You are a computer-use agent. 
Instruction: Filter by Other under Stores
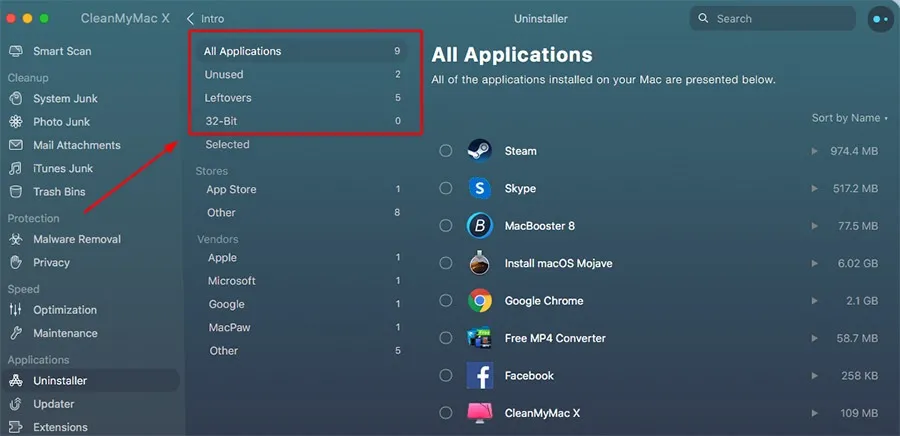[x=301, y=213]
